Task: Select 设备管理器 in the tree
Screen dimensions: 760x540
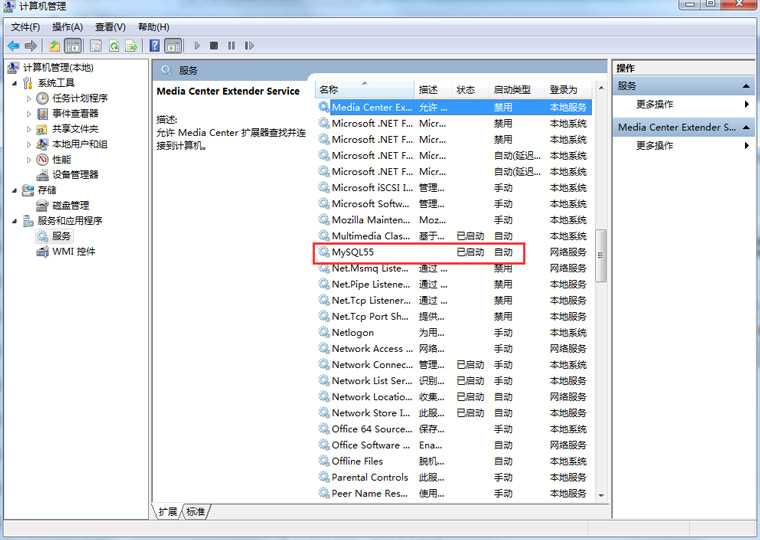Action: point(75,175)
